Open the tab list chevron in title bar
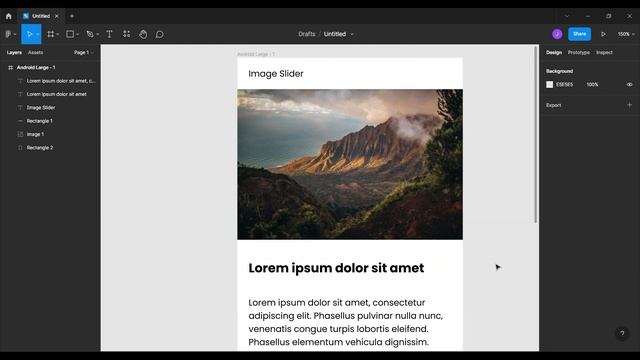Screen dimensions: 640x360 [x=567, y=16]
